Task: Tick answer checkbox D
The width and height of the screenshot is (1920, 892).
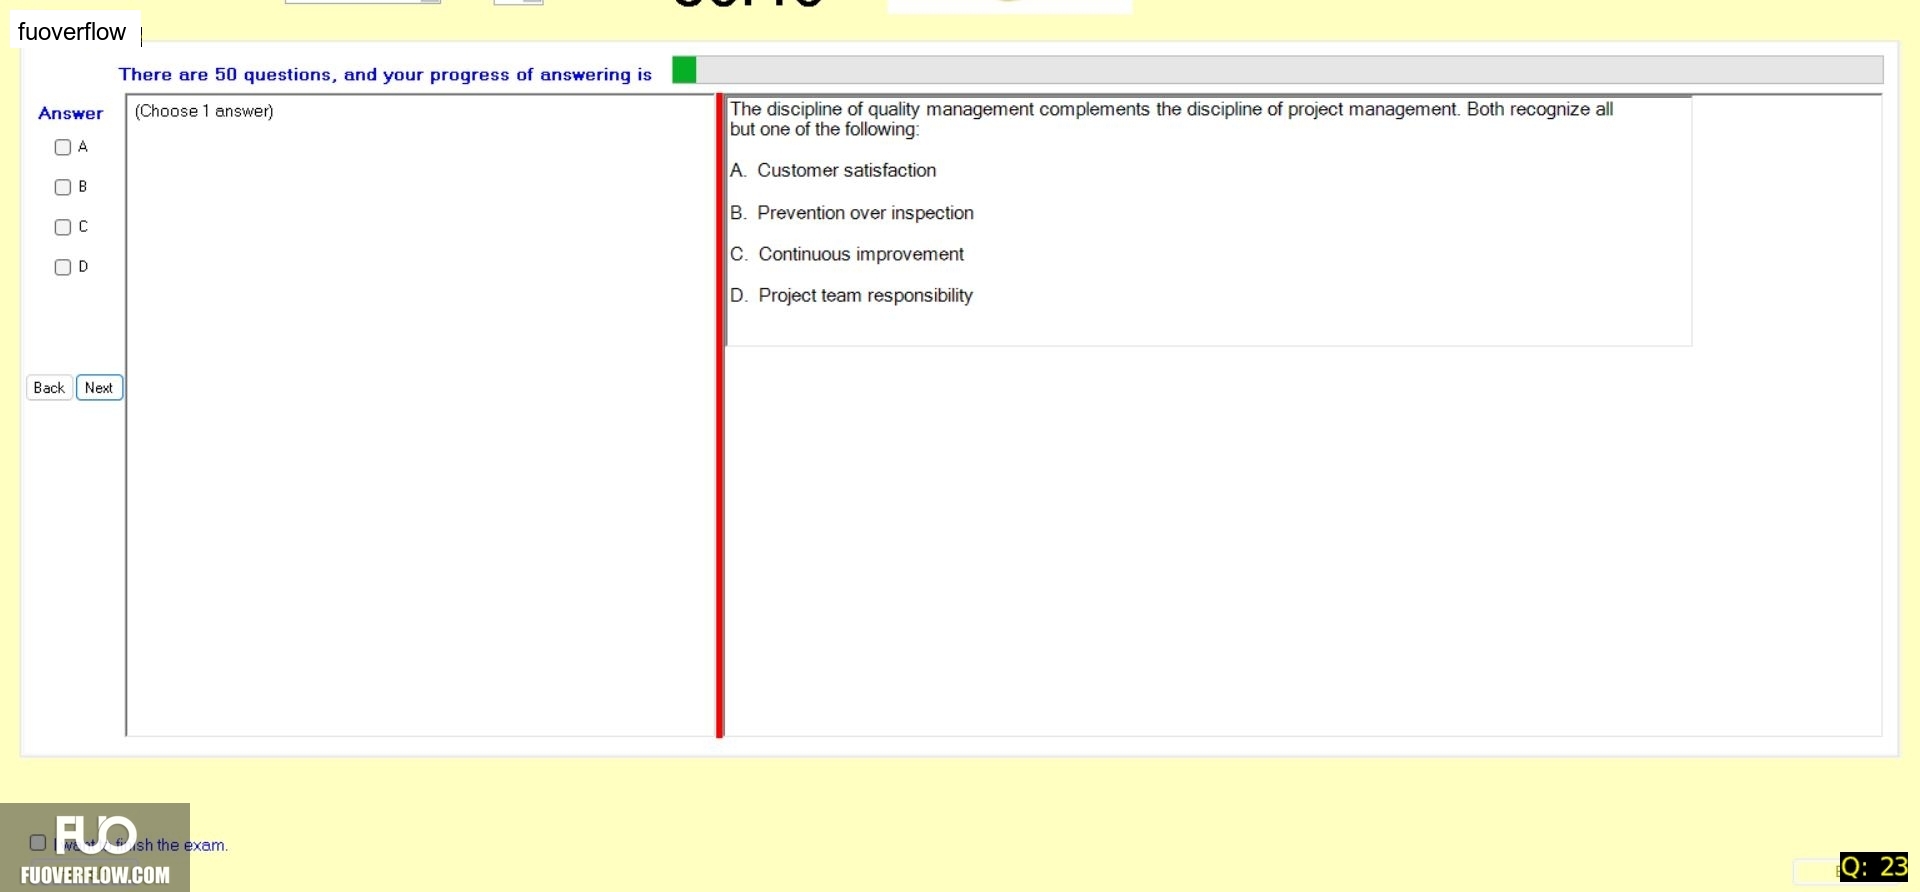Action: point(63,267)
